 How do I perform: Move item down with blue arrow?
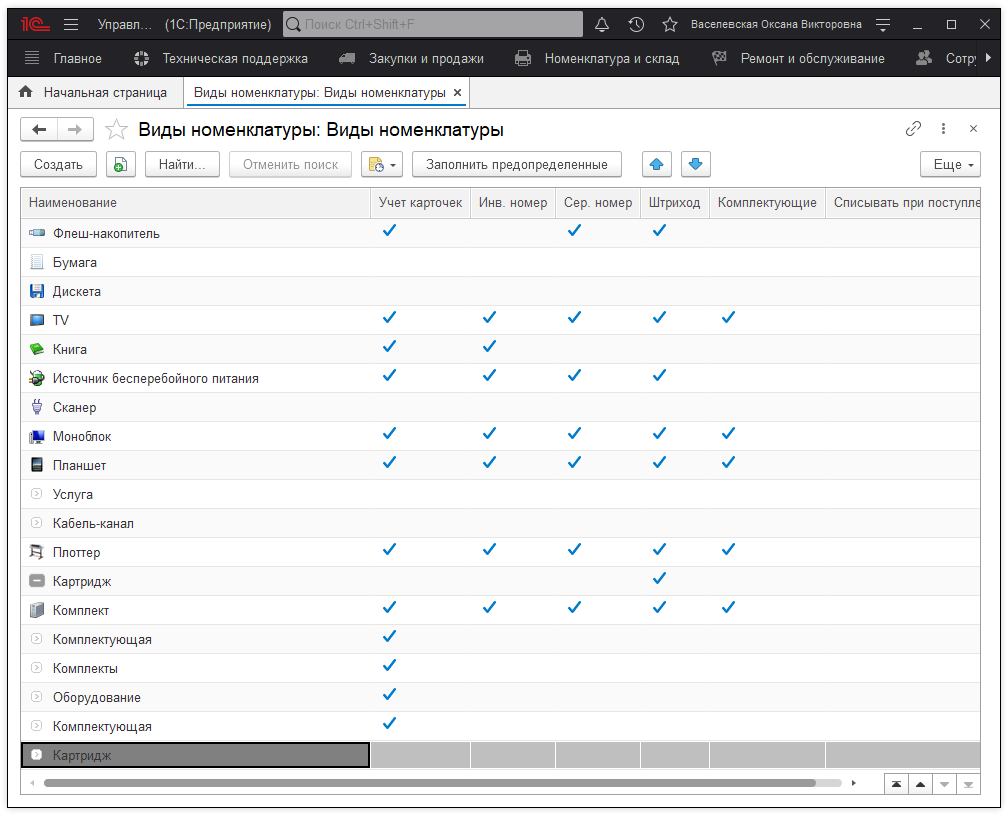[696, 165]
